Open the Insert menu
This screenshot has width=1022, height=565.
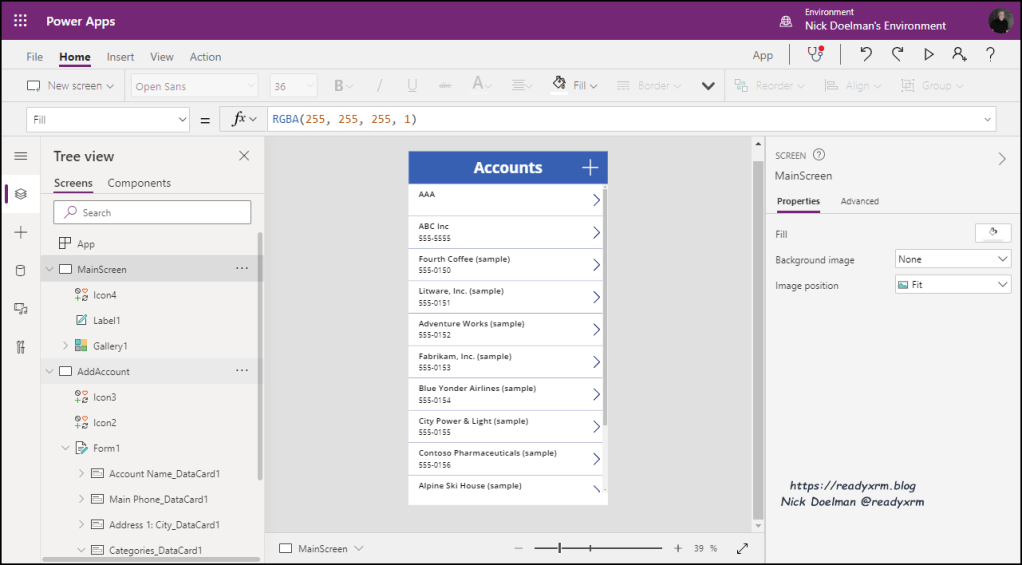pos(120,57)
